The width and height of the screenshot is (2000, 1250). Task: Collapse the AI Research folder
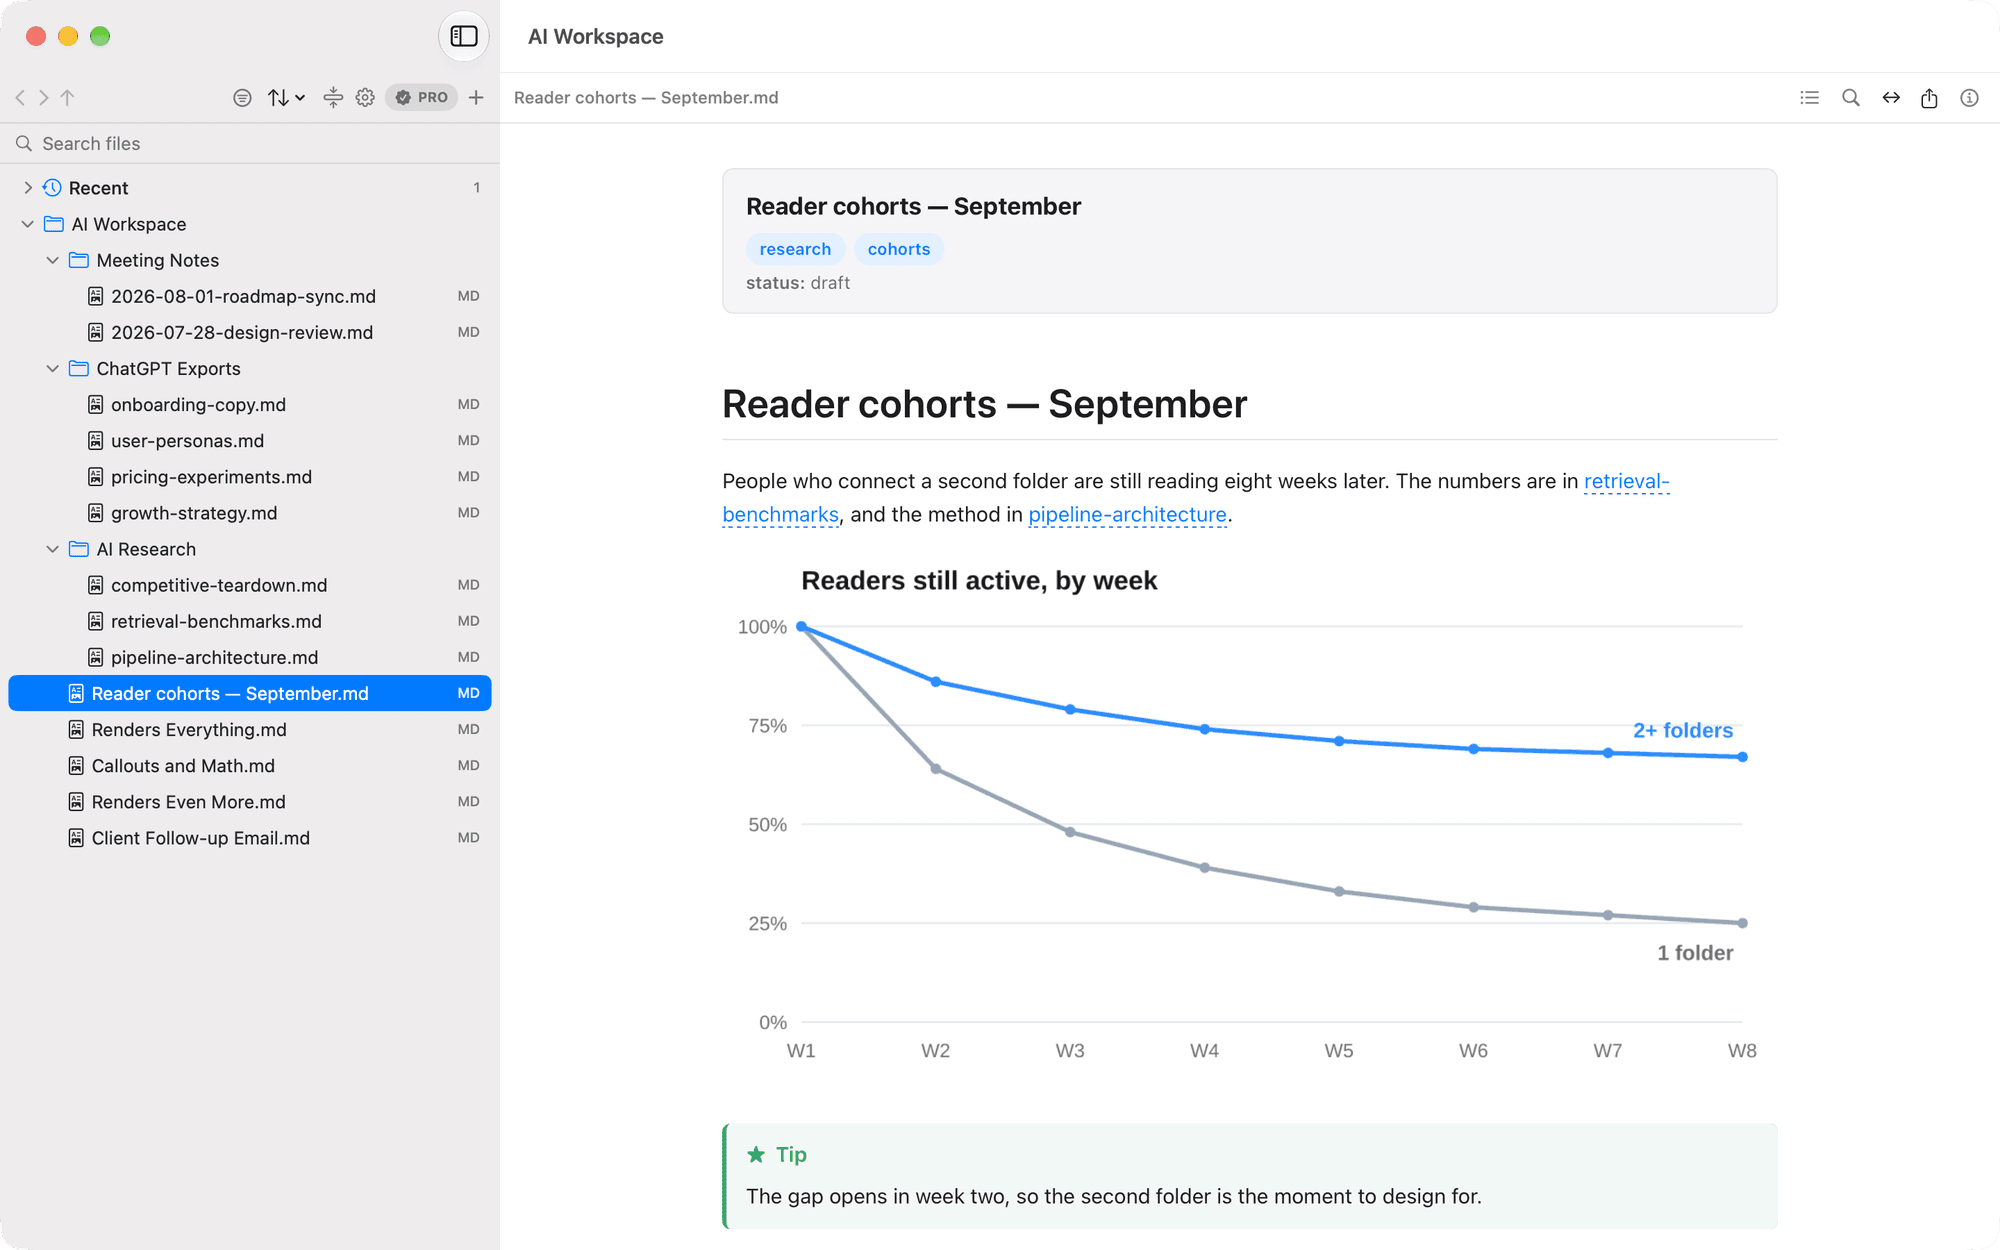click(53, 549)
